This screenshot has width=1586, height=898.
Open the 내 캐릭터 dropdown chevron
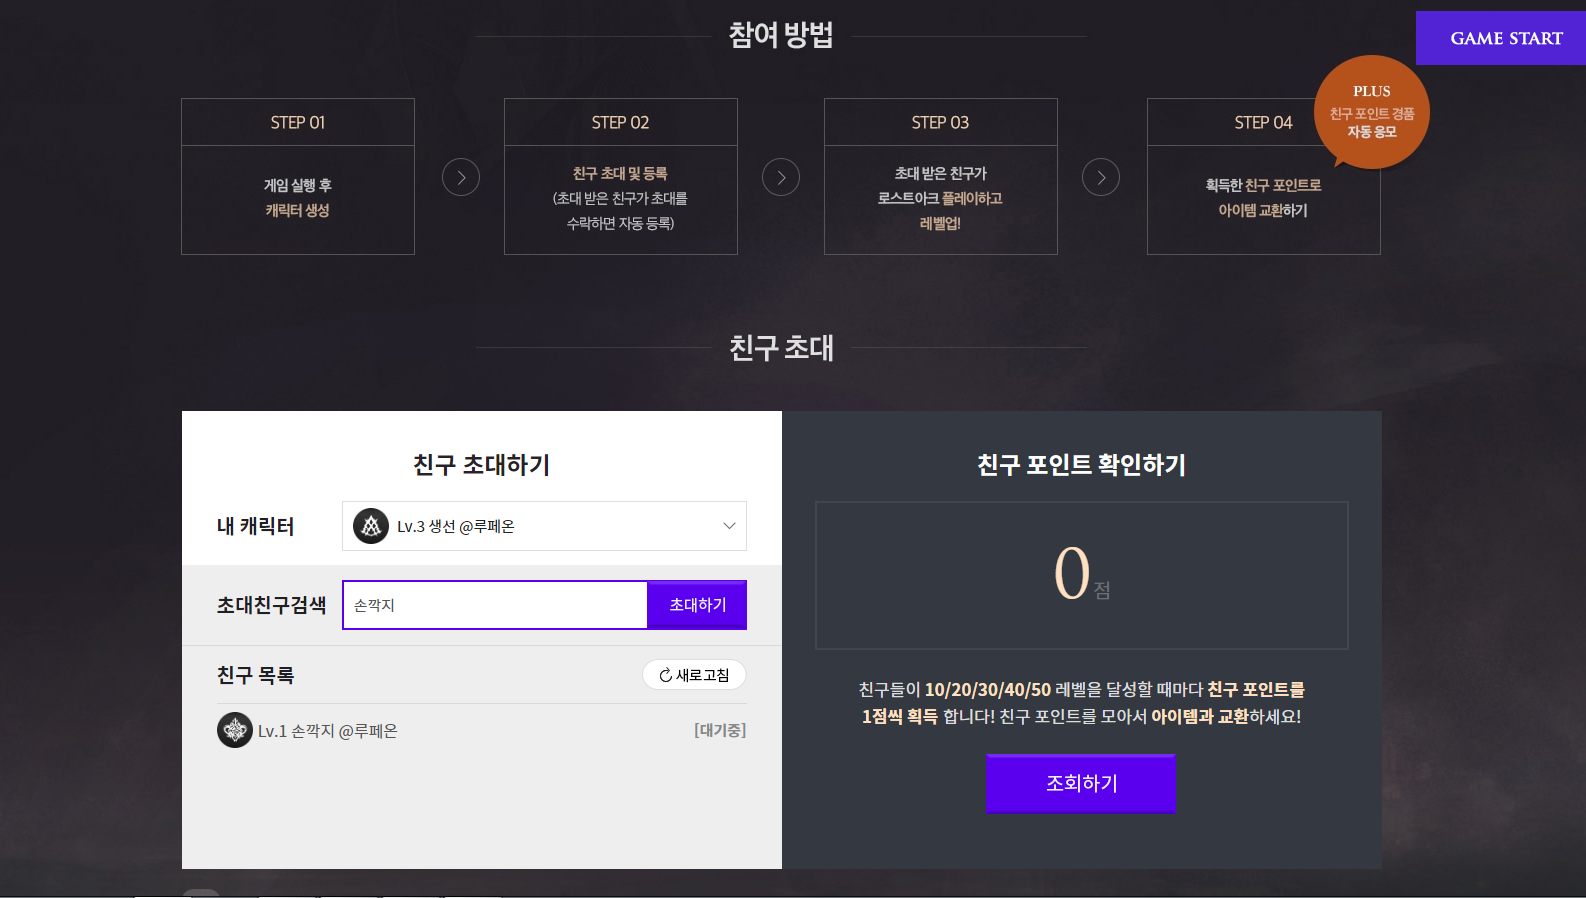click(729, 526)
